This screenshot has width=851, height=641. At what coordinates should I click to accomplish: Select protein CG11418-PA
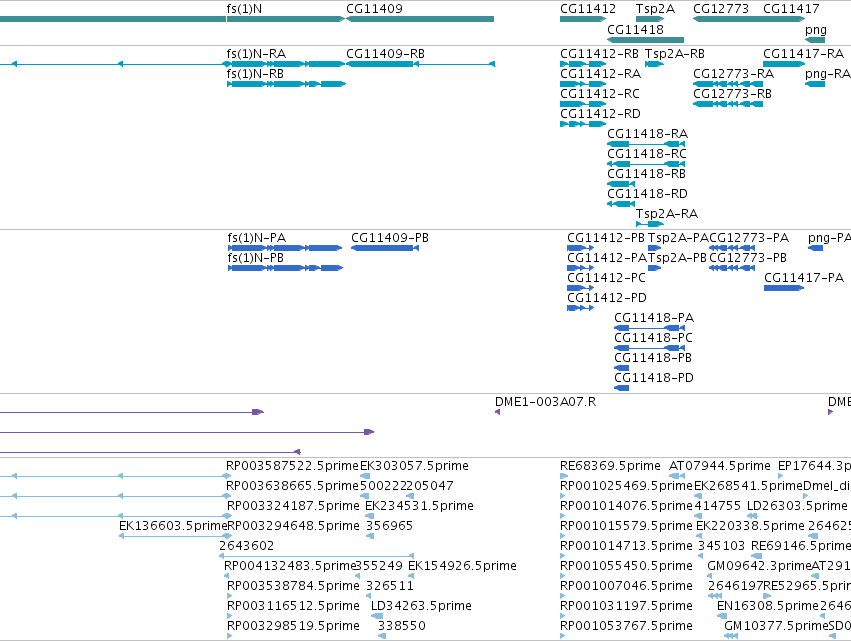coord(650,328)
